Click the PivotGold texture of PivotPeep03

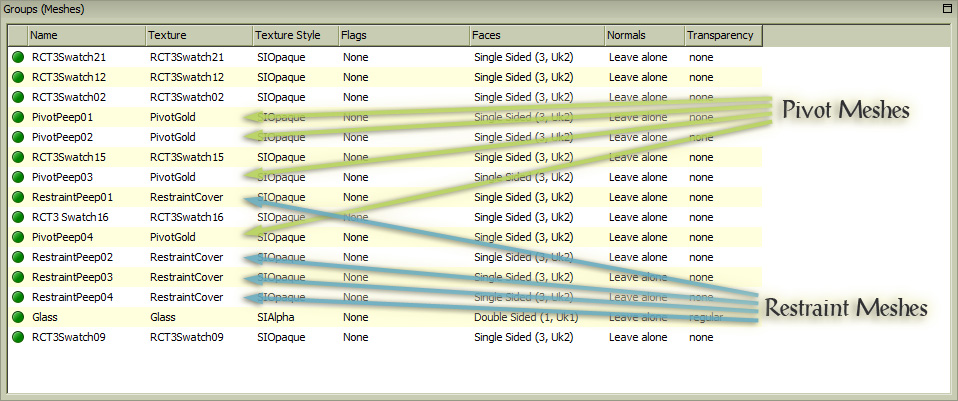tap(173, 177)
